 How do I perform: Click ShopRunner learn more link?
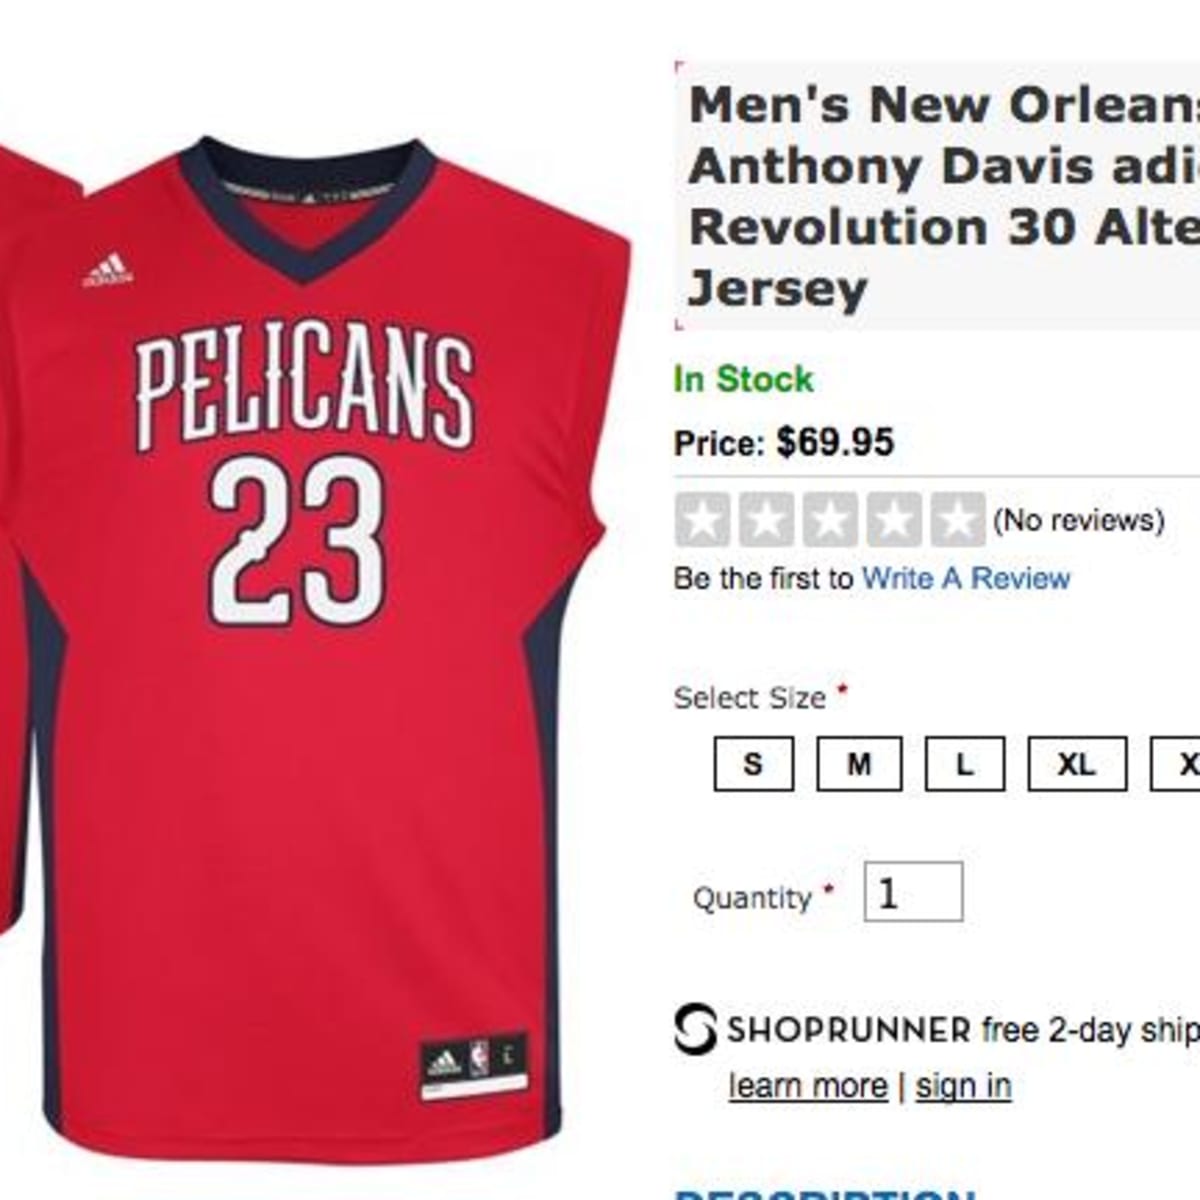point(808,1086)
